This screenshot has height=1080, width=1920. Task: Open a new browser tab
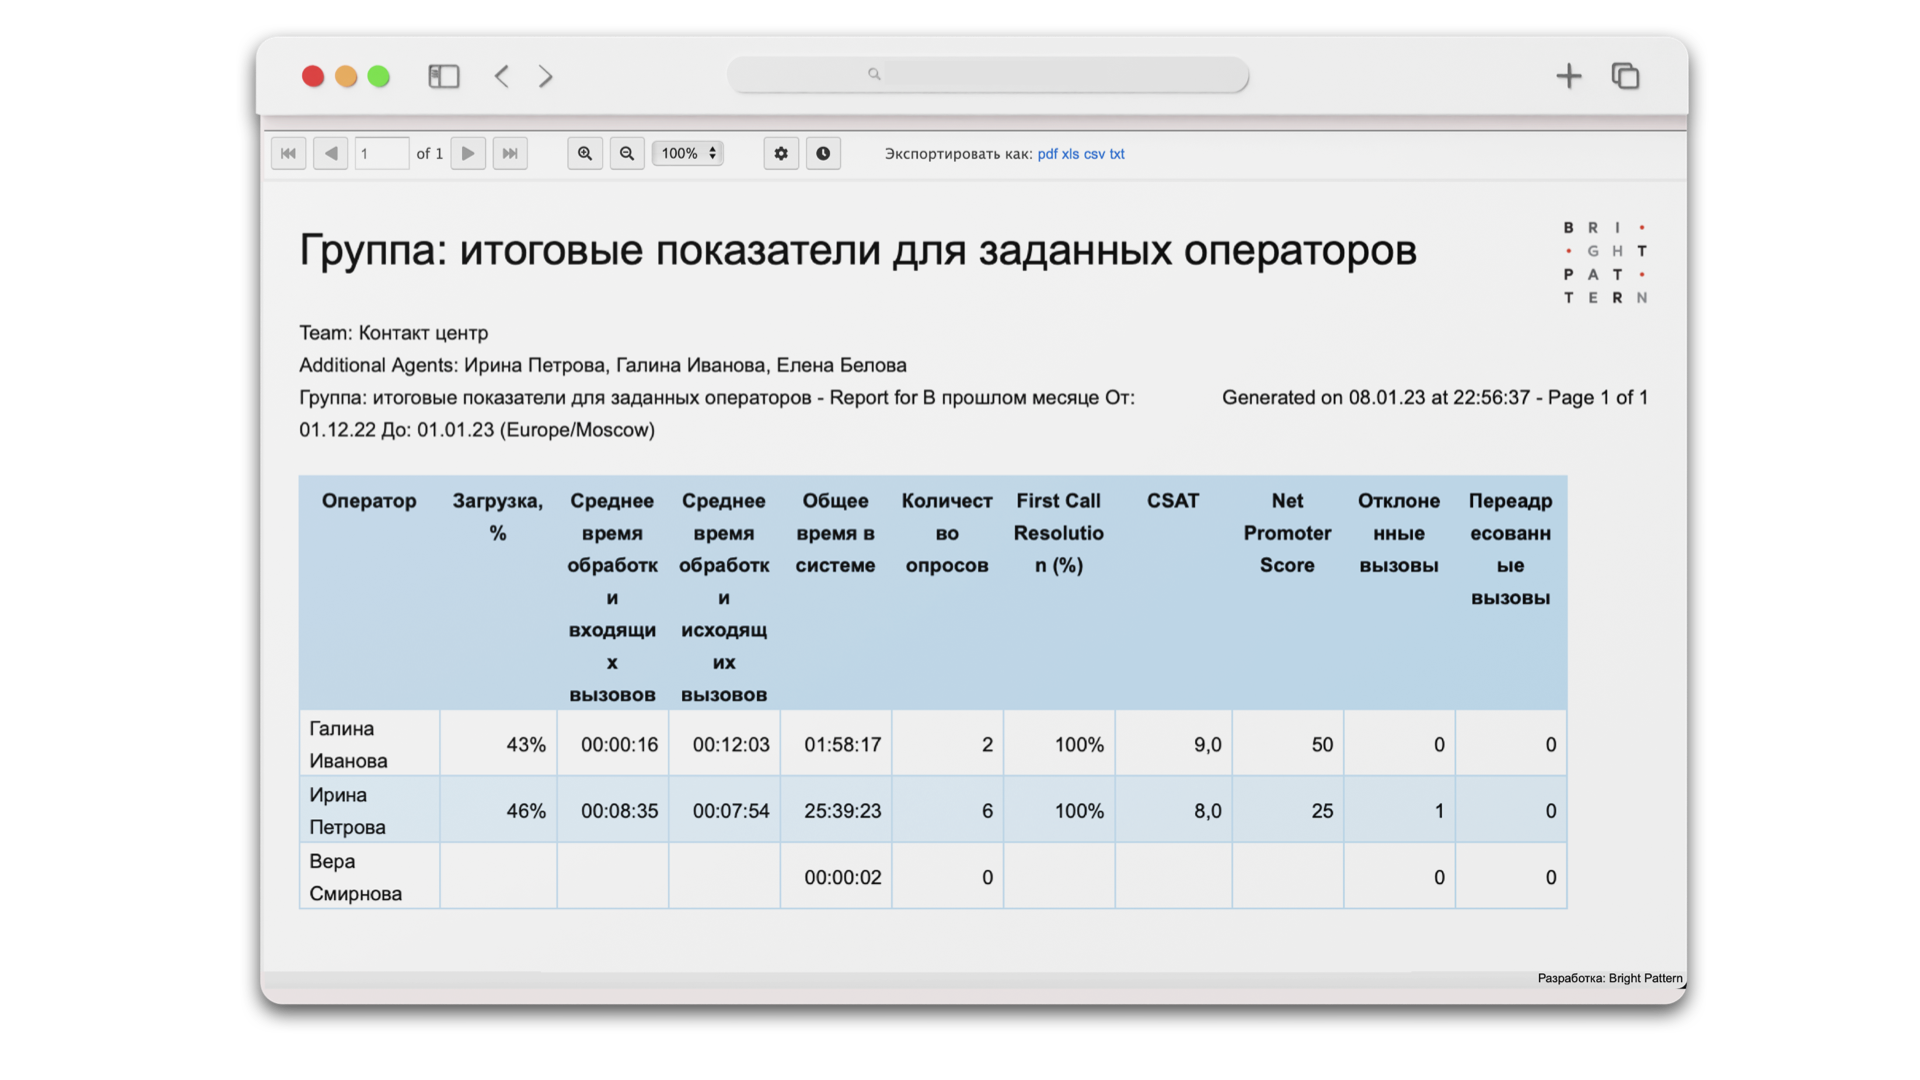(x=1569, y=76)
